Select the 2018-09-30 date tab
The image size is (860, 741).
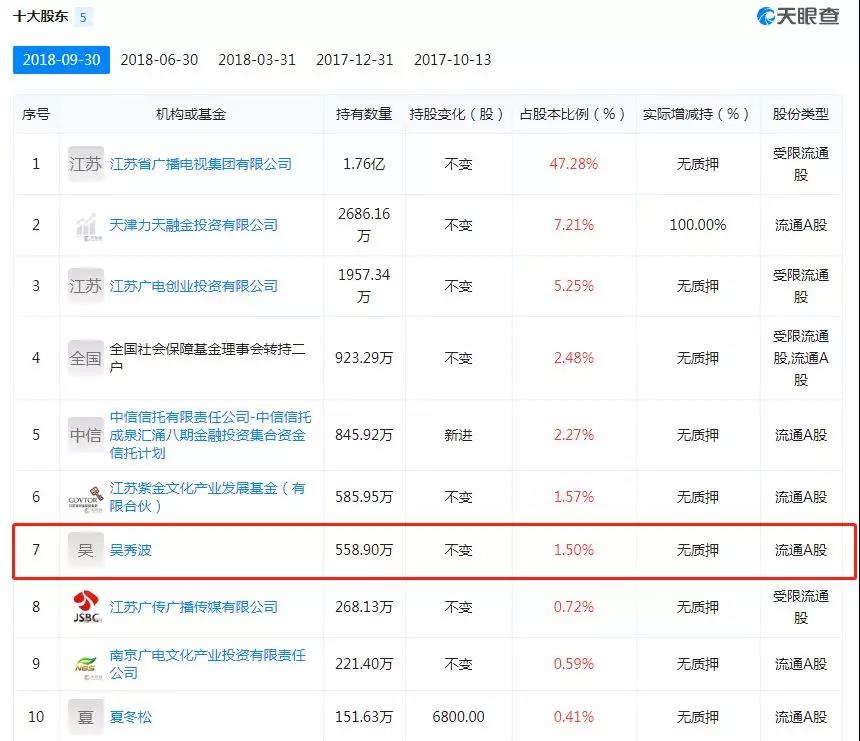click(x=61, y=60)
